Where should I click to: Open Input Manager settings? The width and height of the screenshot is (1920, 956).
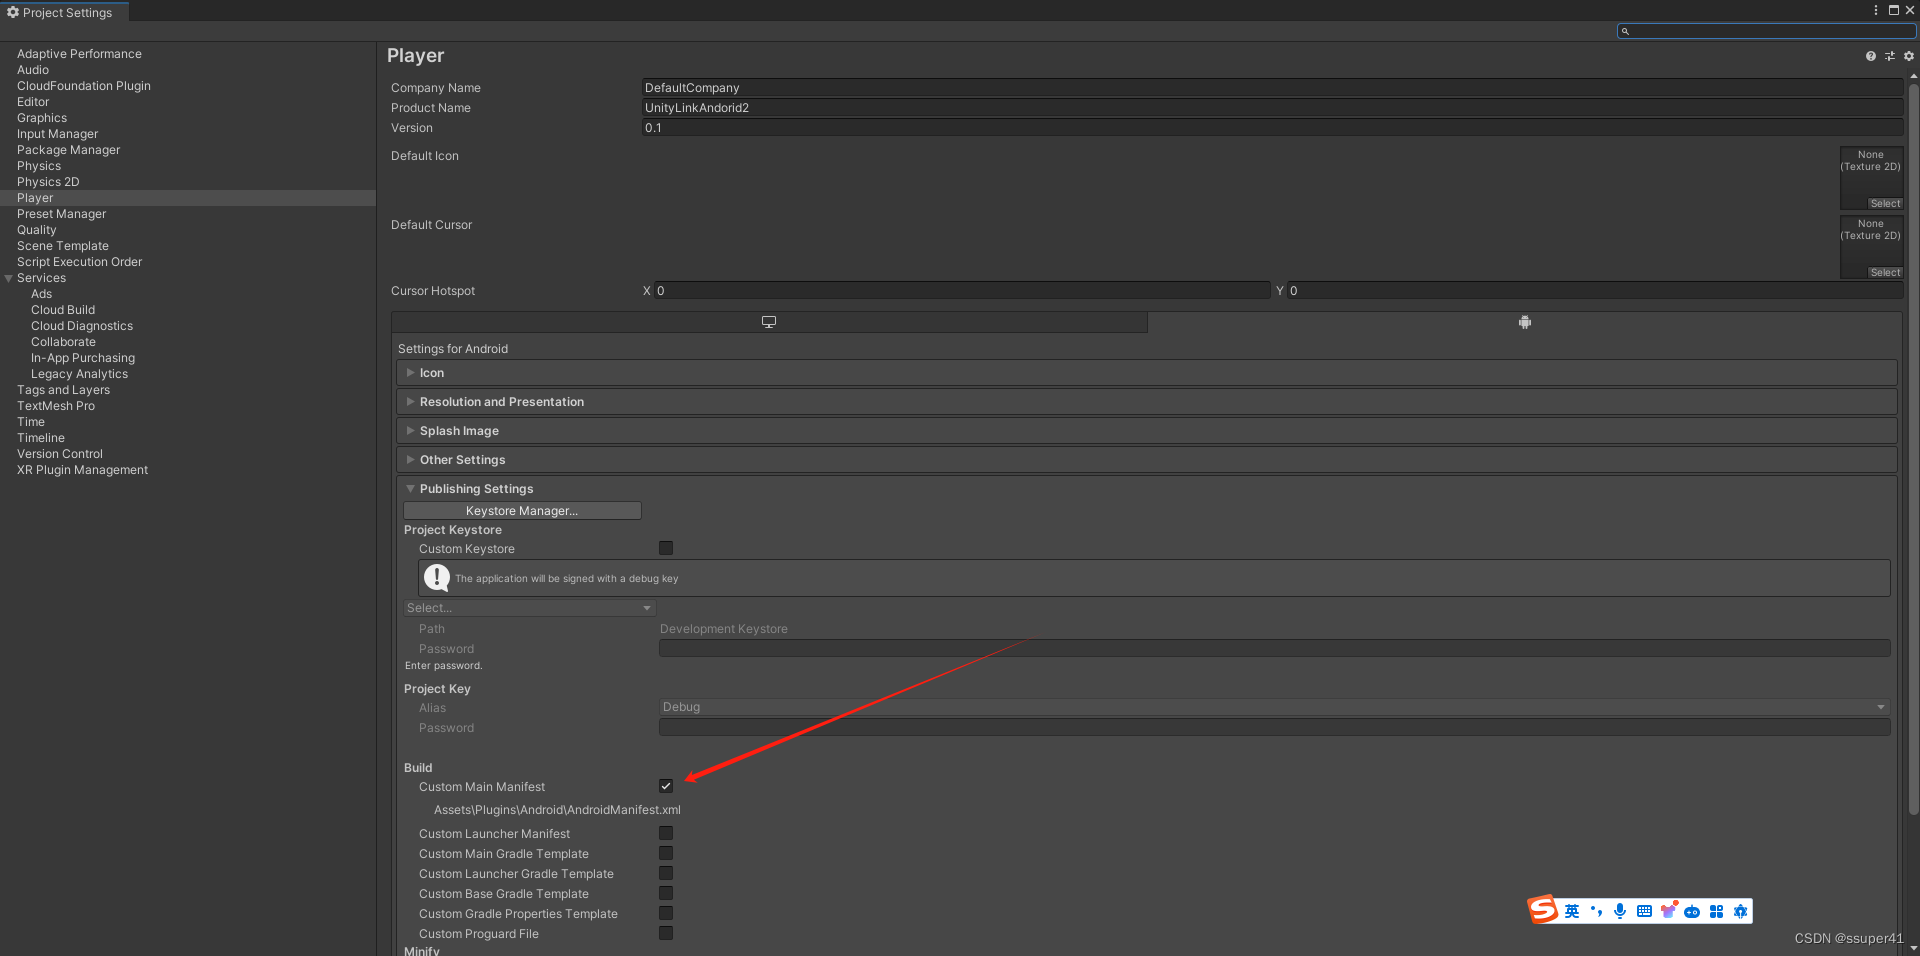[x=57, y=134]
